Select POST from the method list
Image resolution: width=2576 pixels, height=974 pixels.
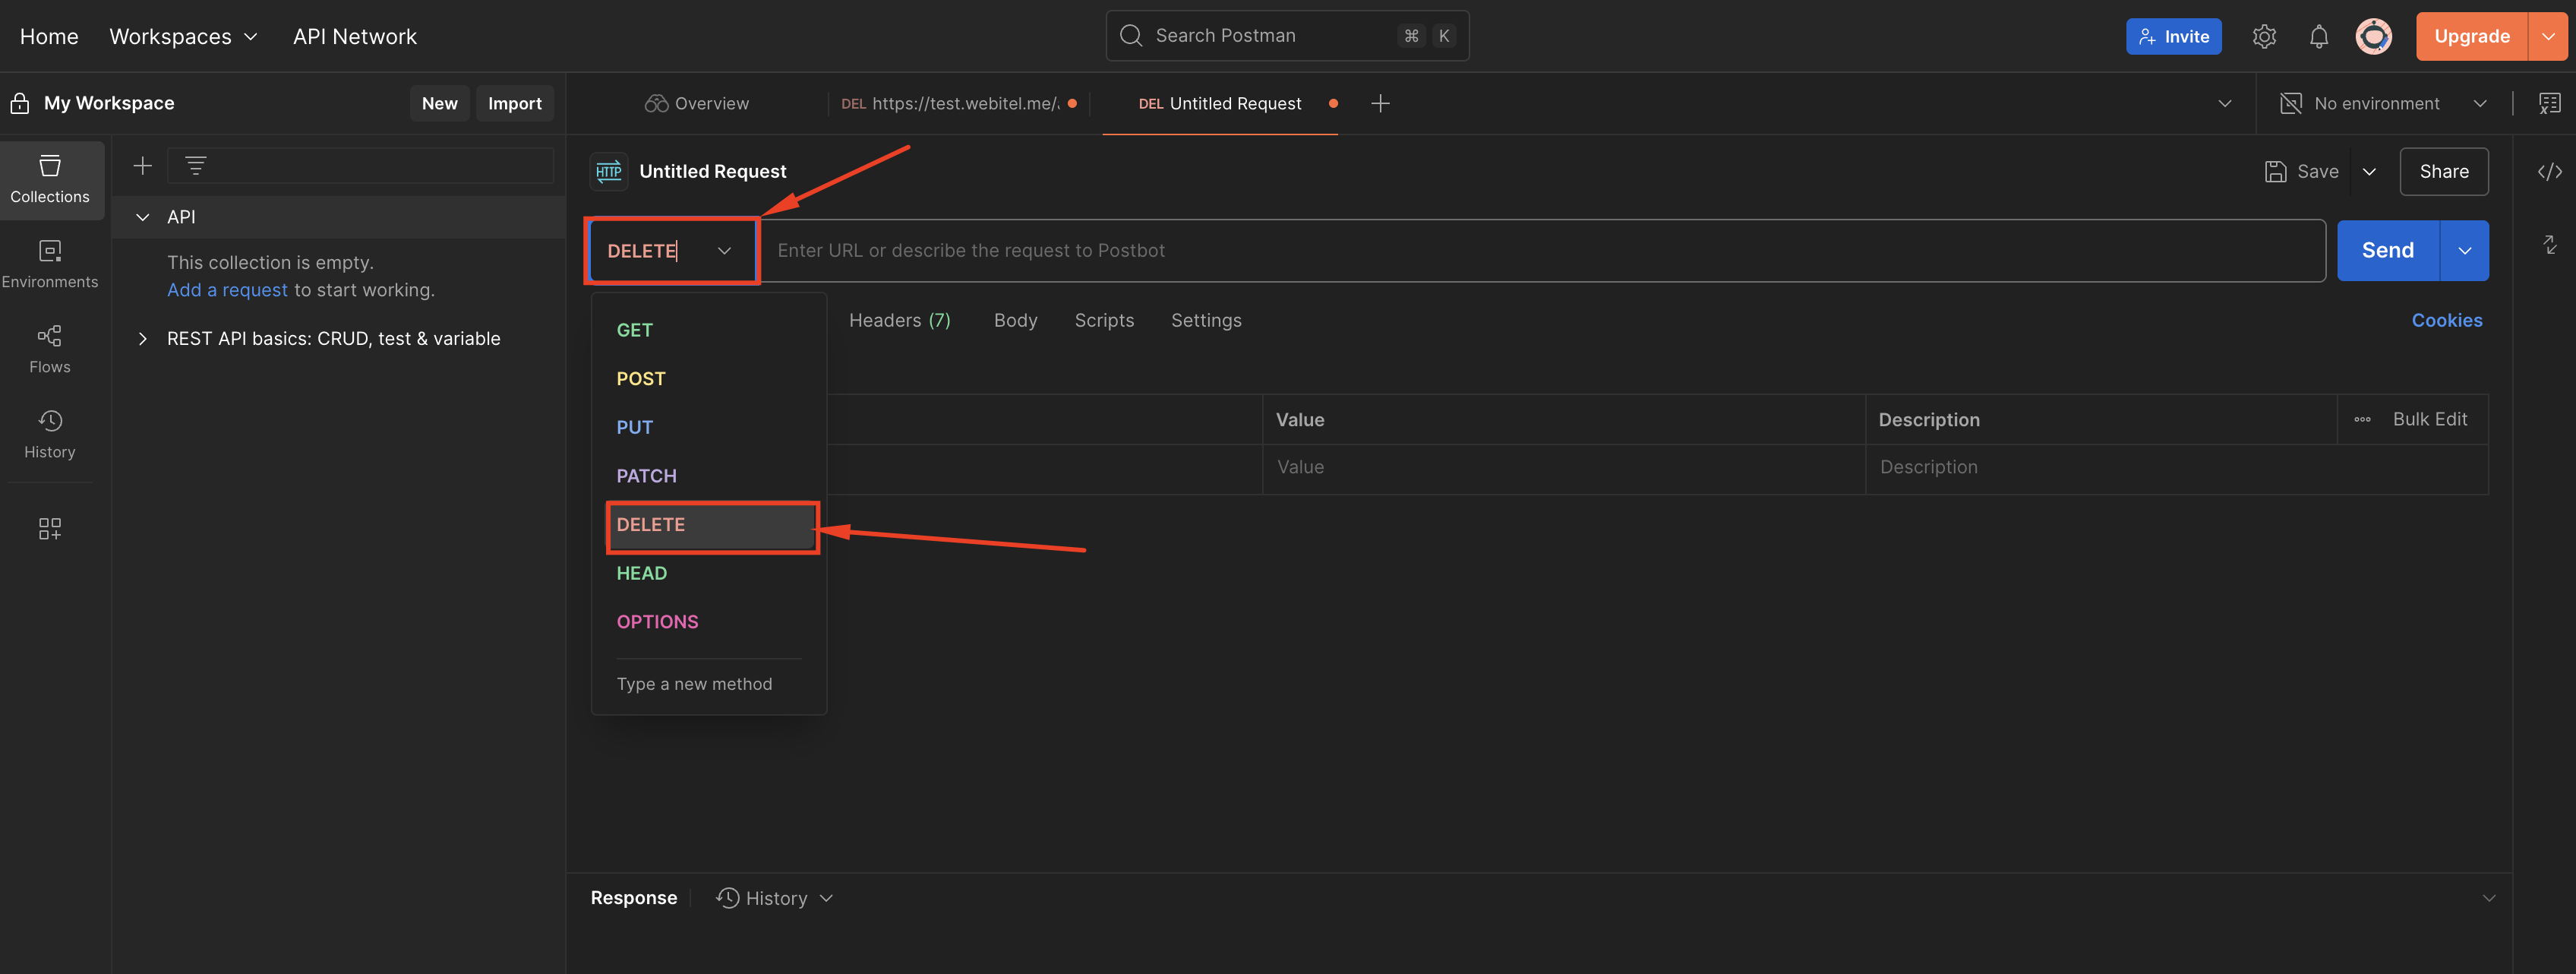709,379
